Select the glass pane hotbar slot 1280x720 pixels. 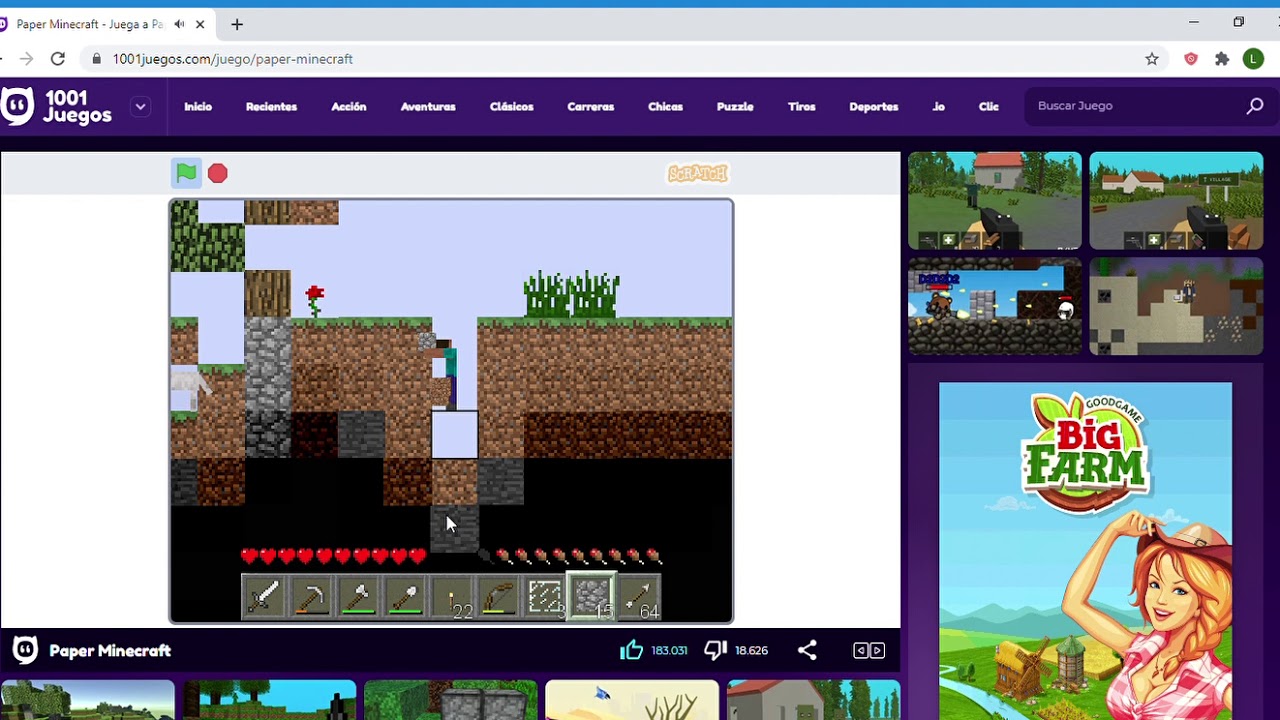tap(545, 597)
